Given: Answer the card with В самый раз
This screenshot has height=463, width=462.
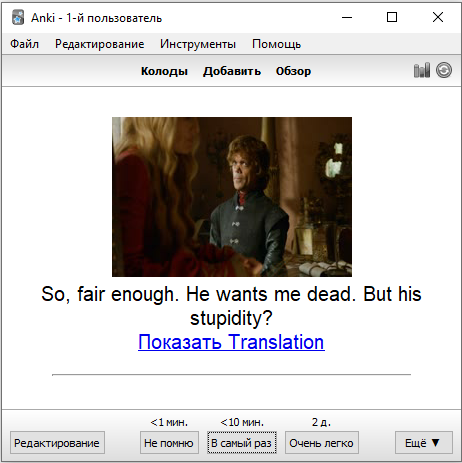Looking at the screenshot, I should coord(242,443).
